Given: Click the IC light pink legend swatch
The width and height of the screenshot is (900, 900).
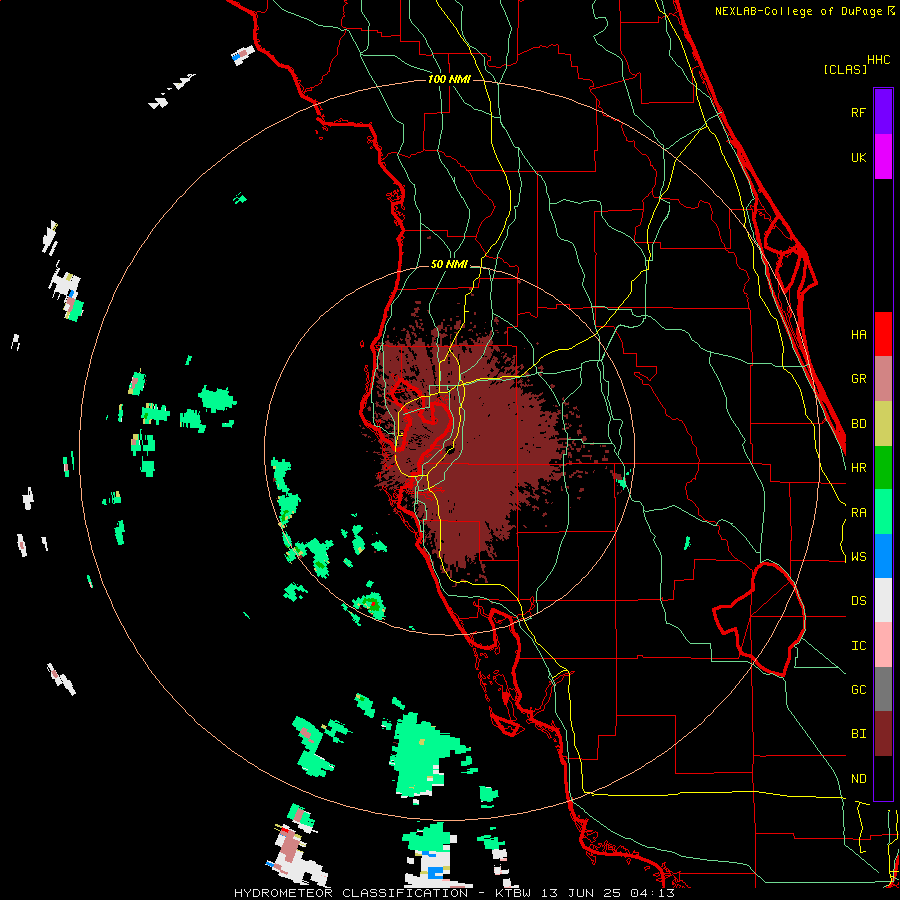Looking at the screenshot, I should pyautogui.click(x=883, y=645).
